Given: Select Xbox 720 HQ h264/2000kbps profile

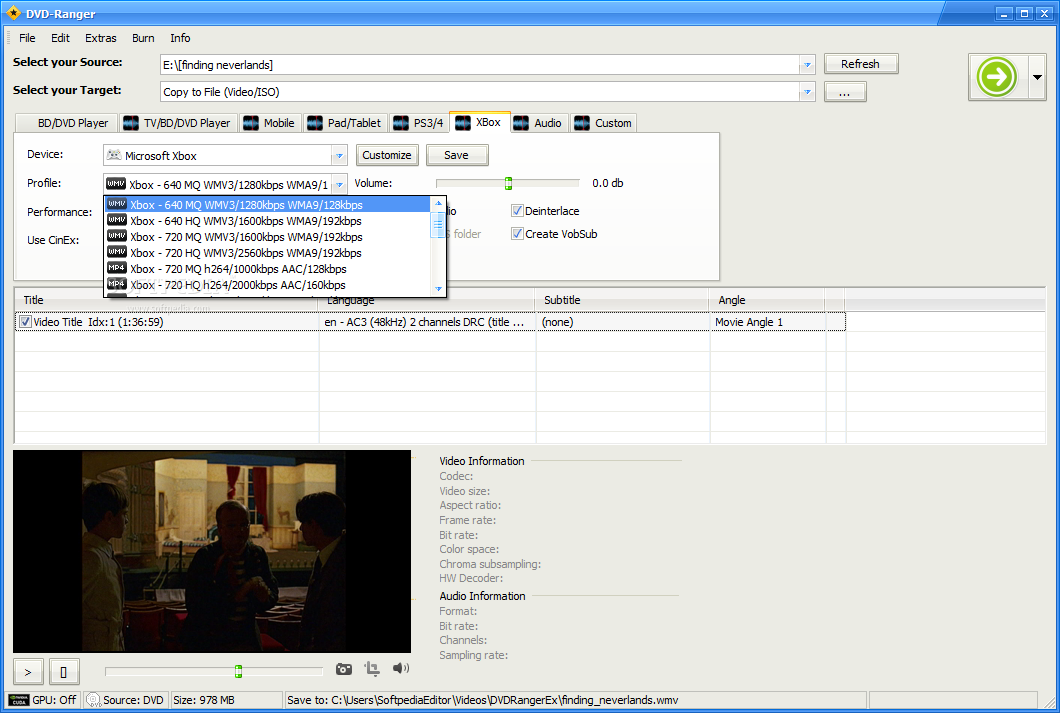Looking at the screenshot, I should click(267, 285).
